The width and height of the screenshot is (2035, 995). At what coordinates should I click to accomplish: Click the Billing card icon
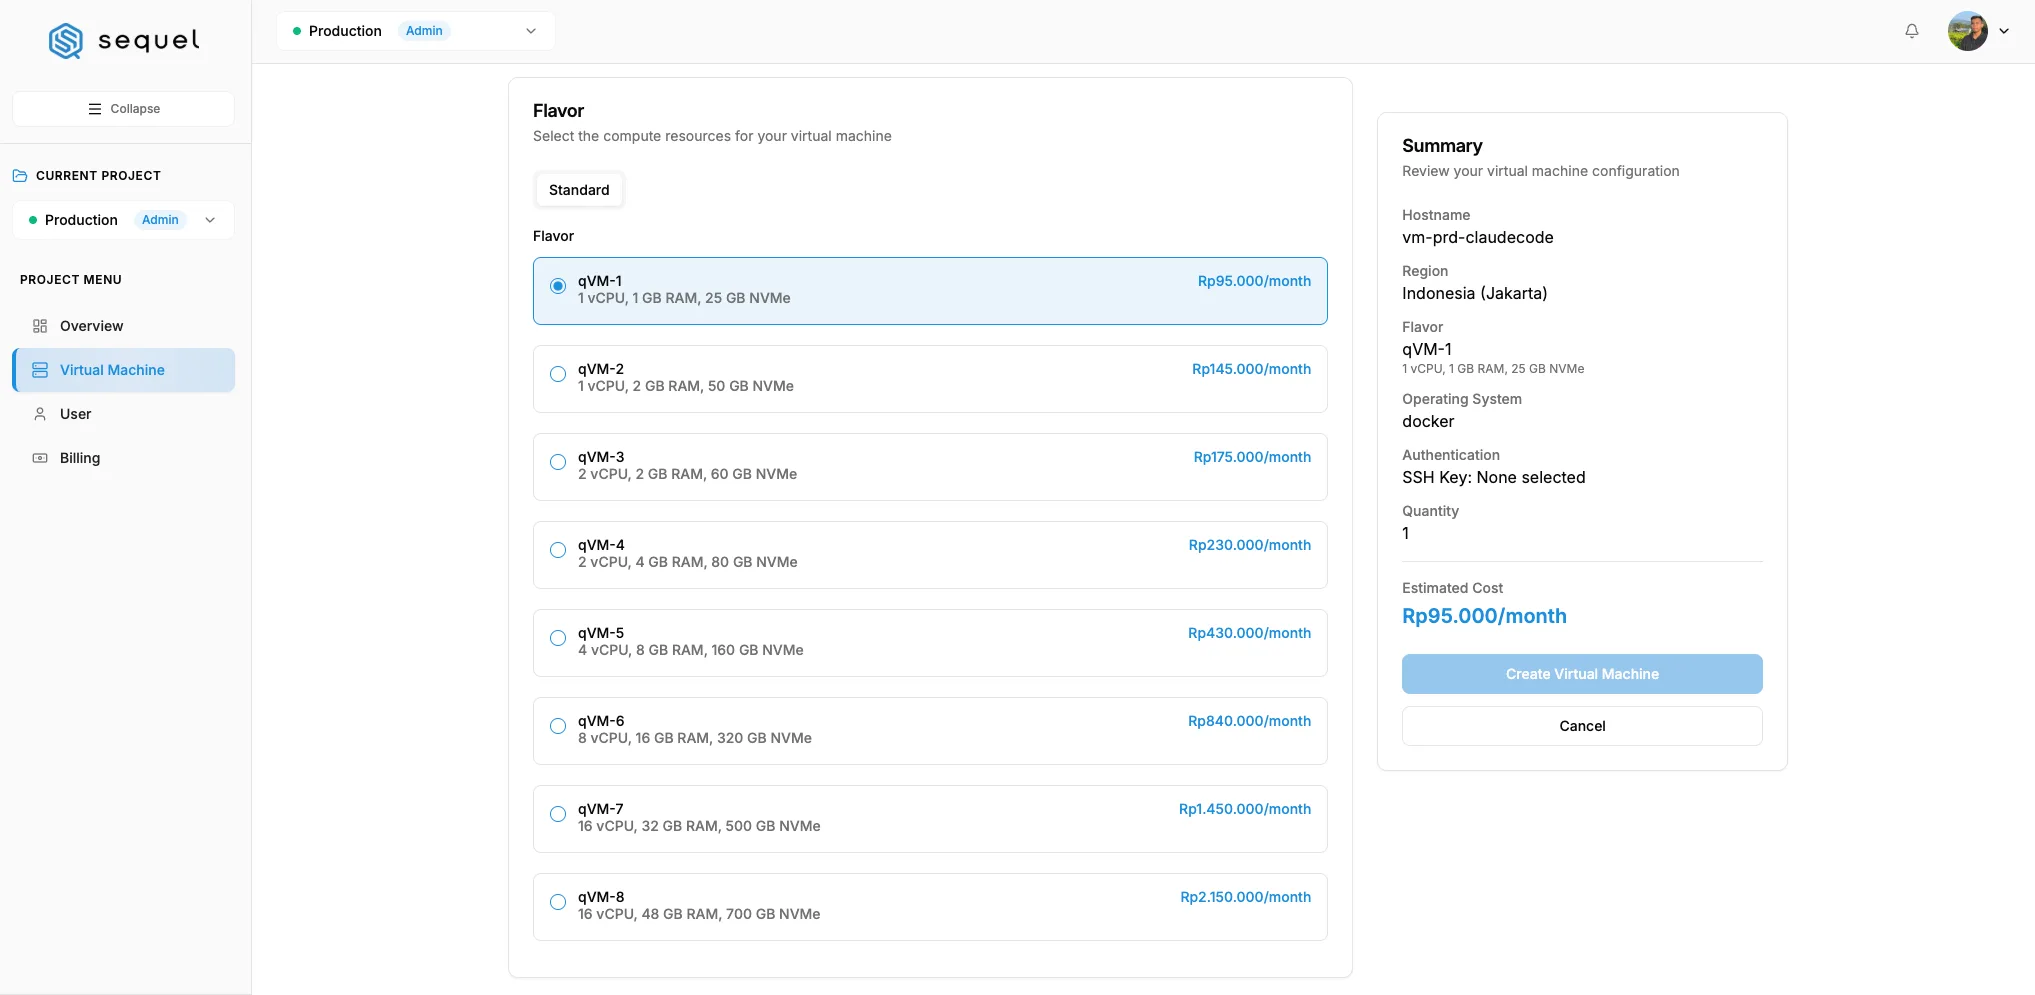pos(40,458)
